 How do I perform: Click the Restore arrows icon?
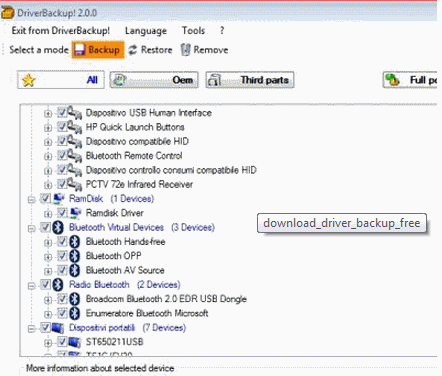point(133,50)
